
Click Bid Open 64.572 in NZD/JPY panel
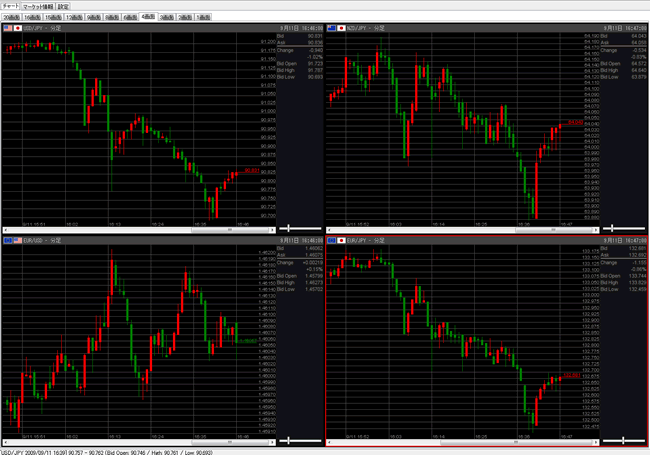pos(639,63)
